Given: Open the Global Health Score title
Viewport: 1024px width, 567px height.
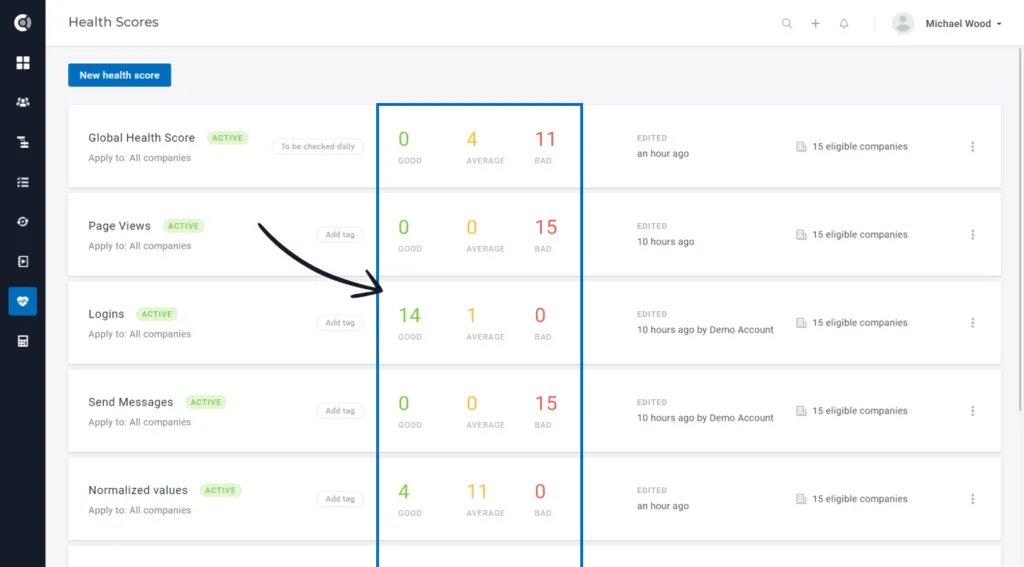Looking at the screenshot, I should point(142,138).
